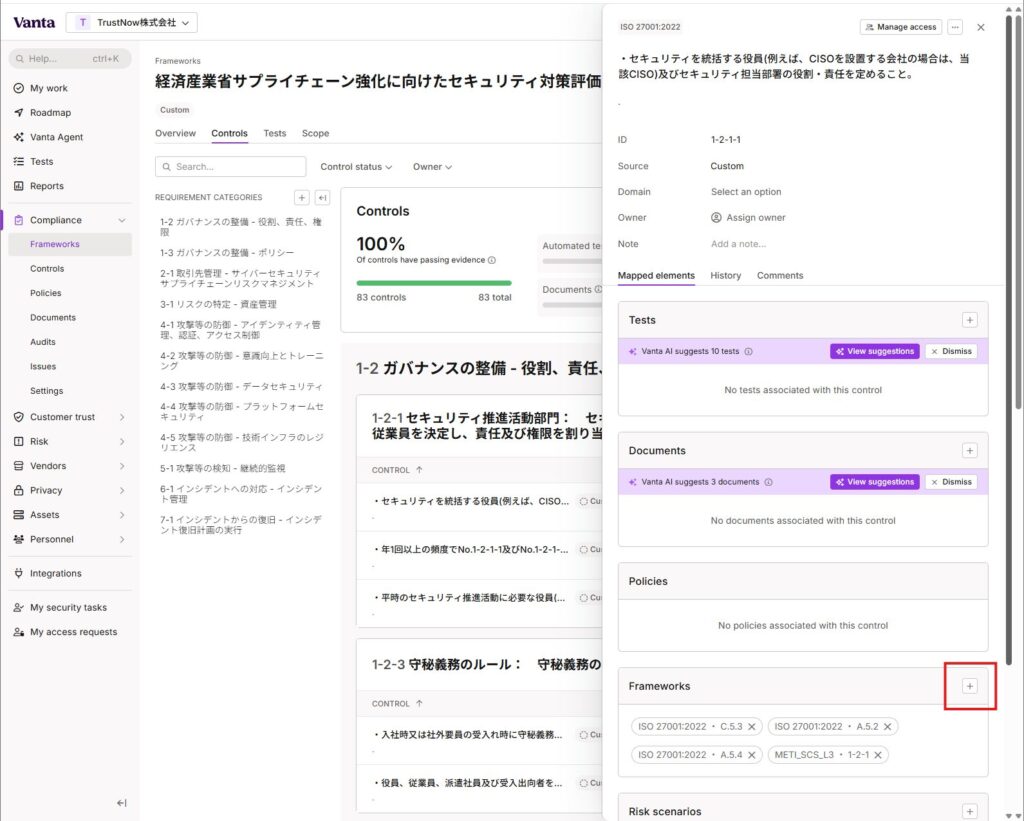The image size is (1024, 821).
Task: Open Vanta Agent in the sidebar
Action: point(56,137)
